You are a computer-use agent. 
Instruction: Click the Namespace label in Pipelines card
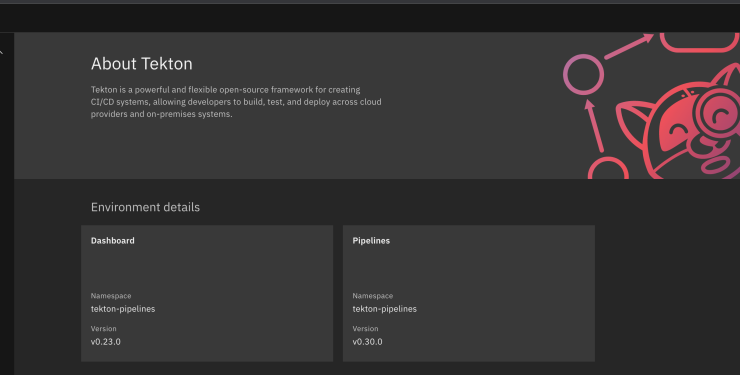tap(373, 296)
